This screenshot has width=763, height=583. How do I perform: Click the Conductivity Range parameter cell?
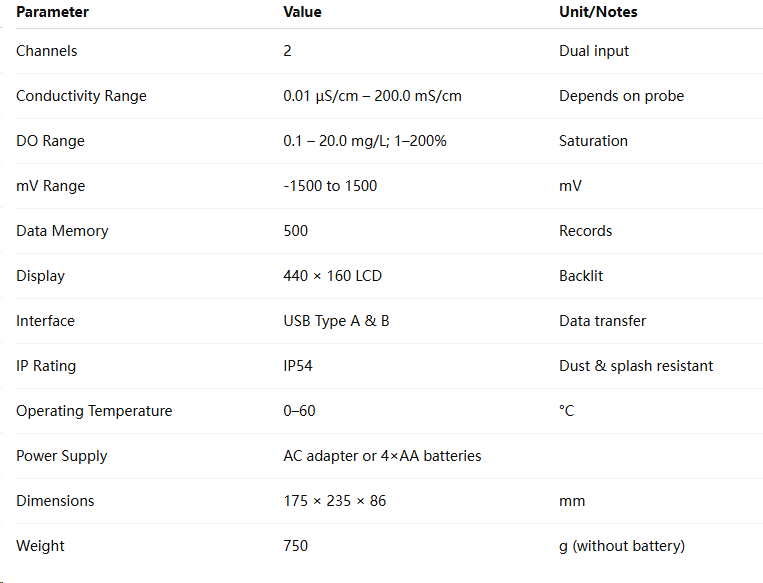81,96
